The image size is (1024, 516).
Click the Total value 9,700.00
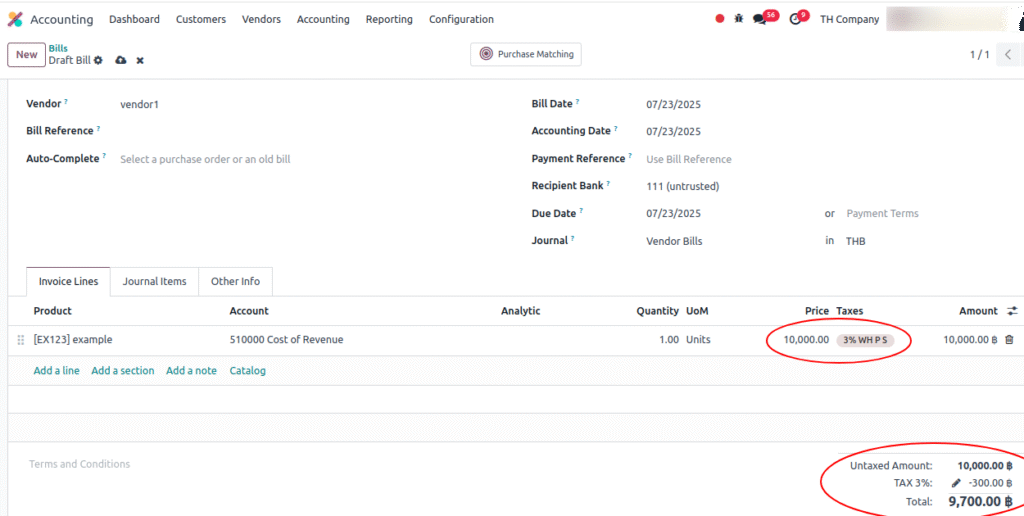(980, 501)
